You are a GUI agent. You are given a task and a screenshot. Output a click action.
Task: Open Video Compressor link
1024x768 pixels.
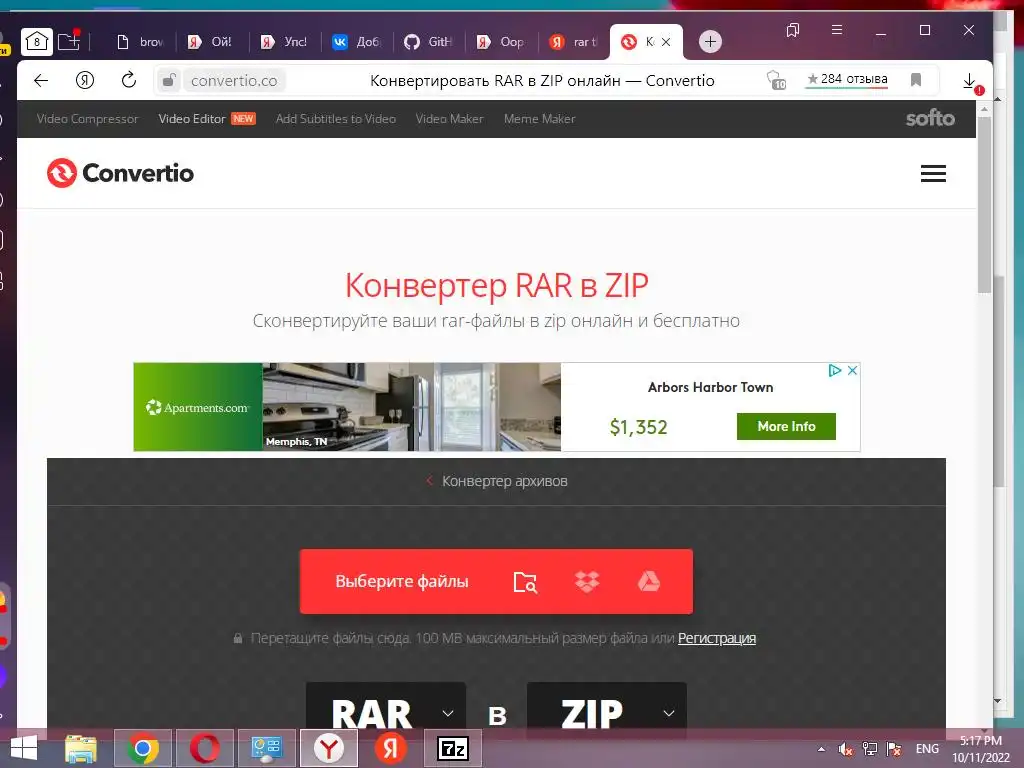(x=88, y=119)
